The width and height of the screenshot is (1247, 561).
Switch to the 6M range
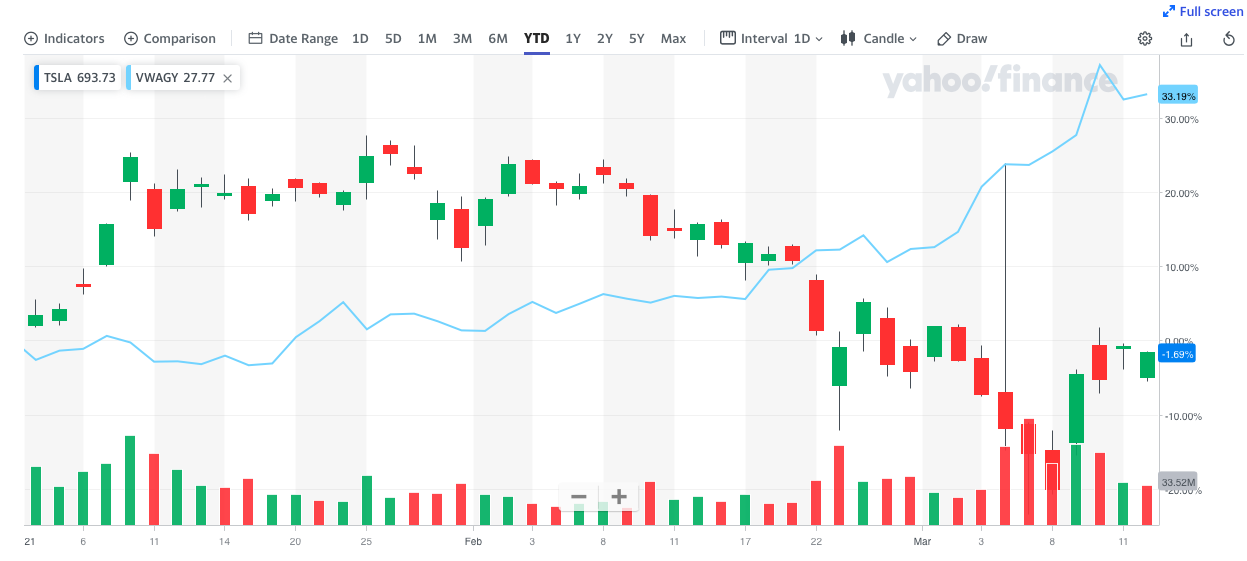click(498, 39)
